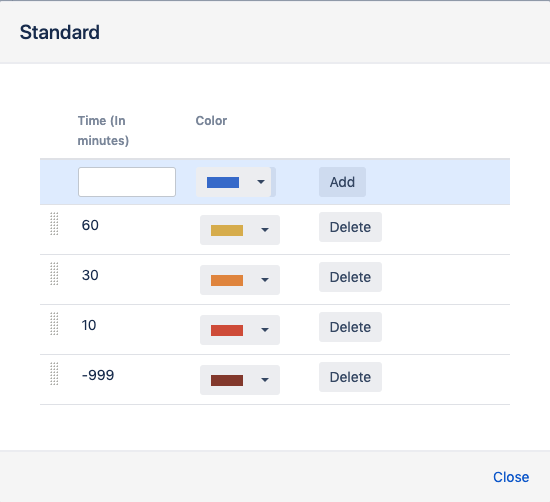Click the blue color swatch in new row
The height and width of the screenshot is (502, 550).
(x=223, y=182)
